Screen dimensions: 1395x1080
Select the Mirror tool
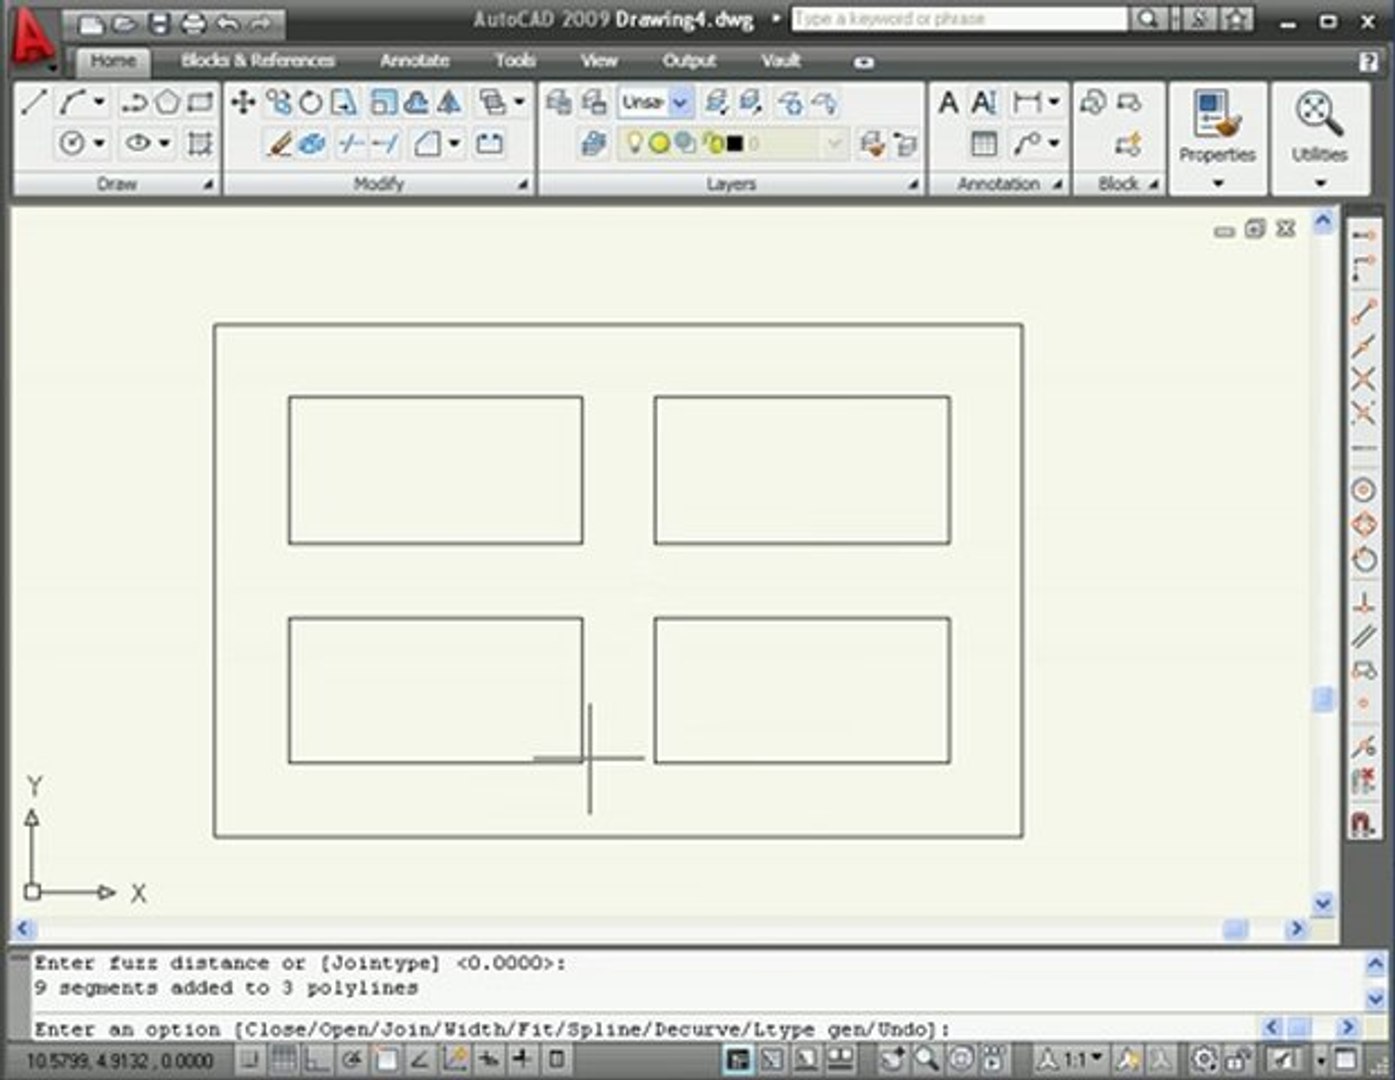[450, 102]
